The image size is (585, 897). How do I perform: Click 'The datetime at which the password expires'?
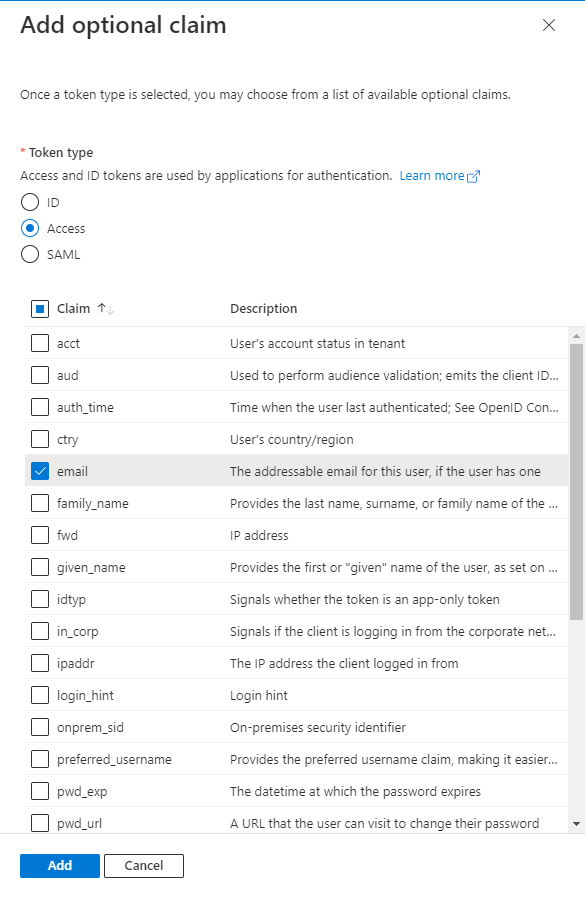355,792
